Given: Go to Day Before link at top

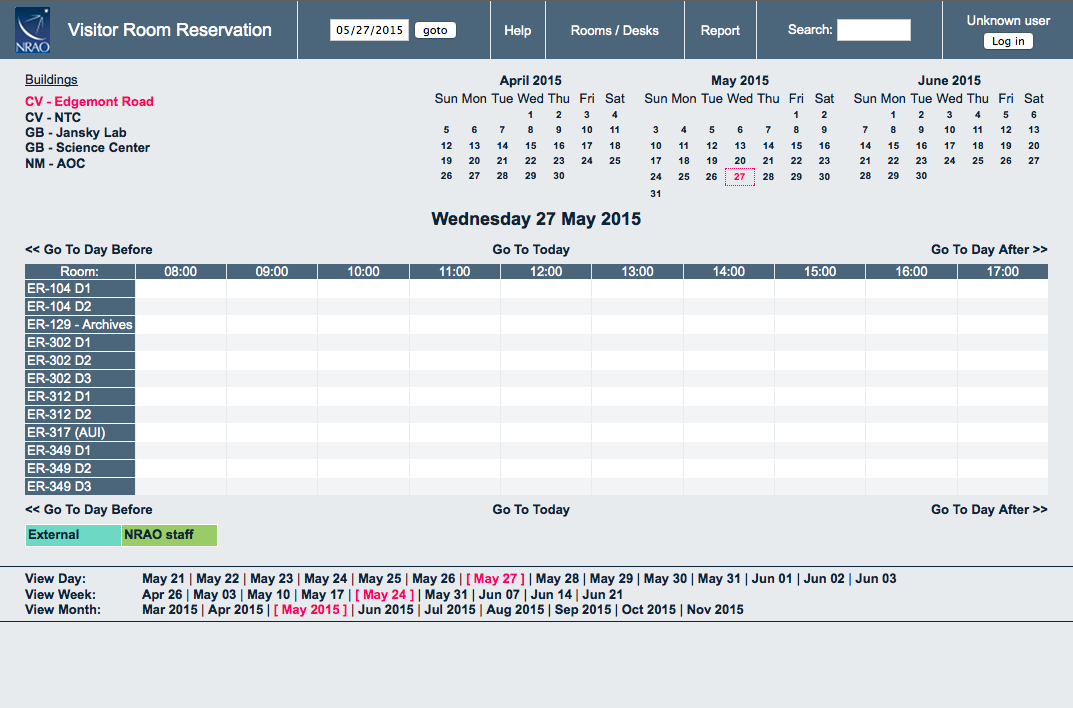Looking at the screenshot, I should coord(89,249).
